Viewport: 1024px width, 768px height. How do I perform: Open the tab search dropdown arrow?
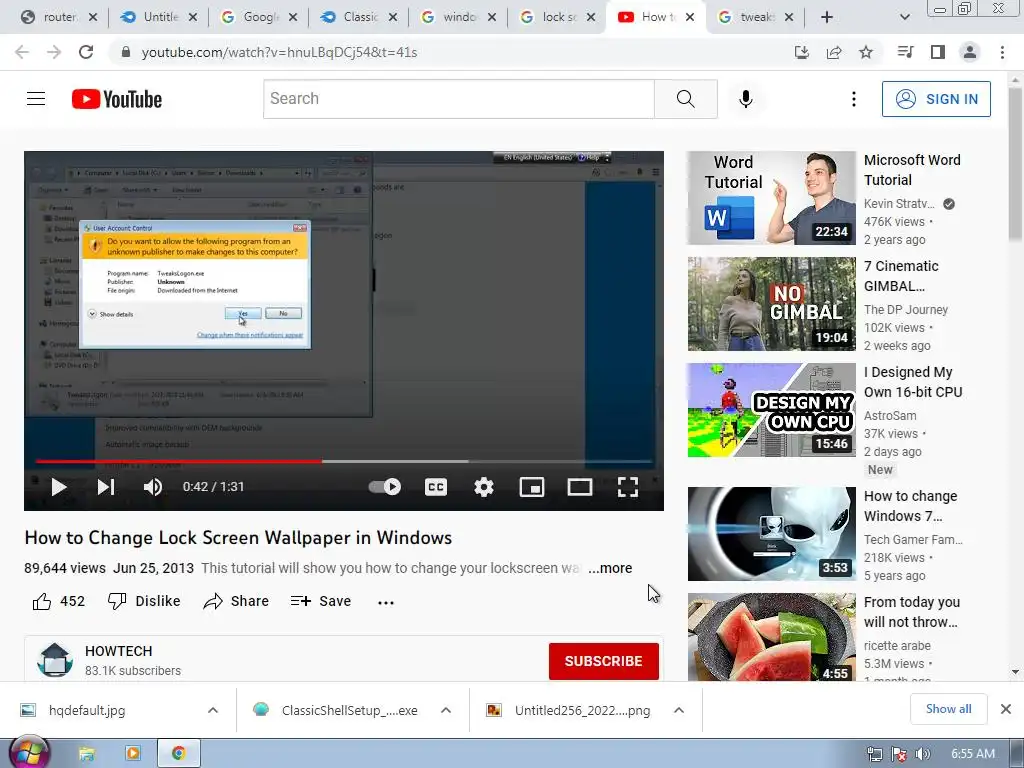click(x=904, y=17)
